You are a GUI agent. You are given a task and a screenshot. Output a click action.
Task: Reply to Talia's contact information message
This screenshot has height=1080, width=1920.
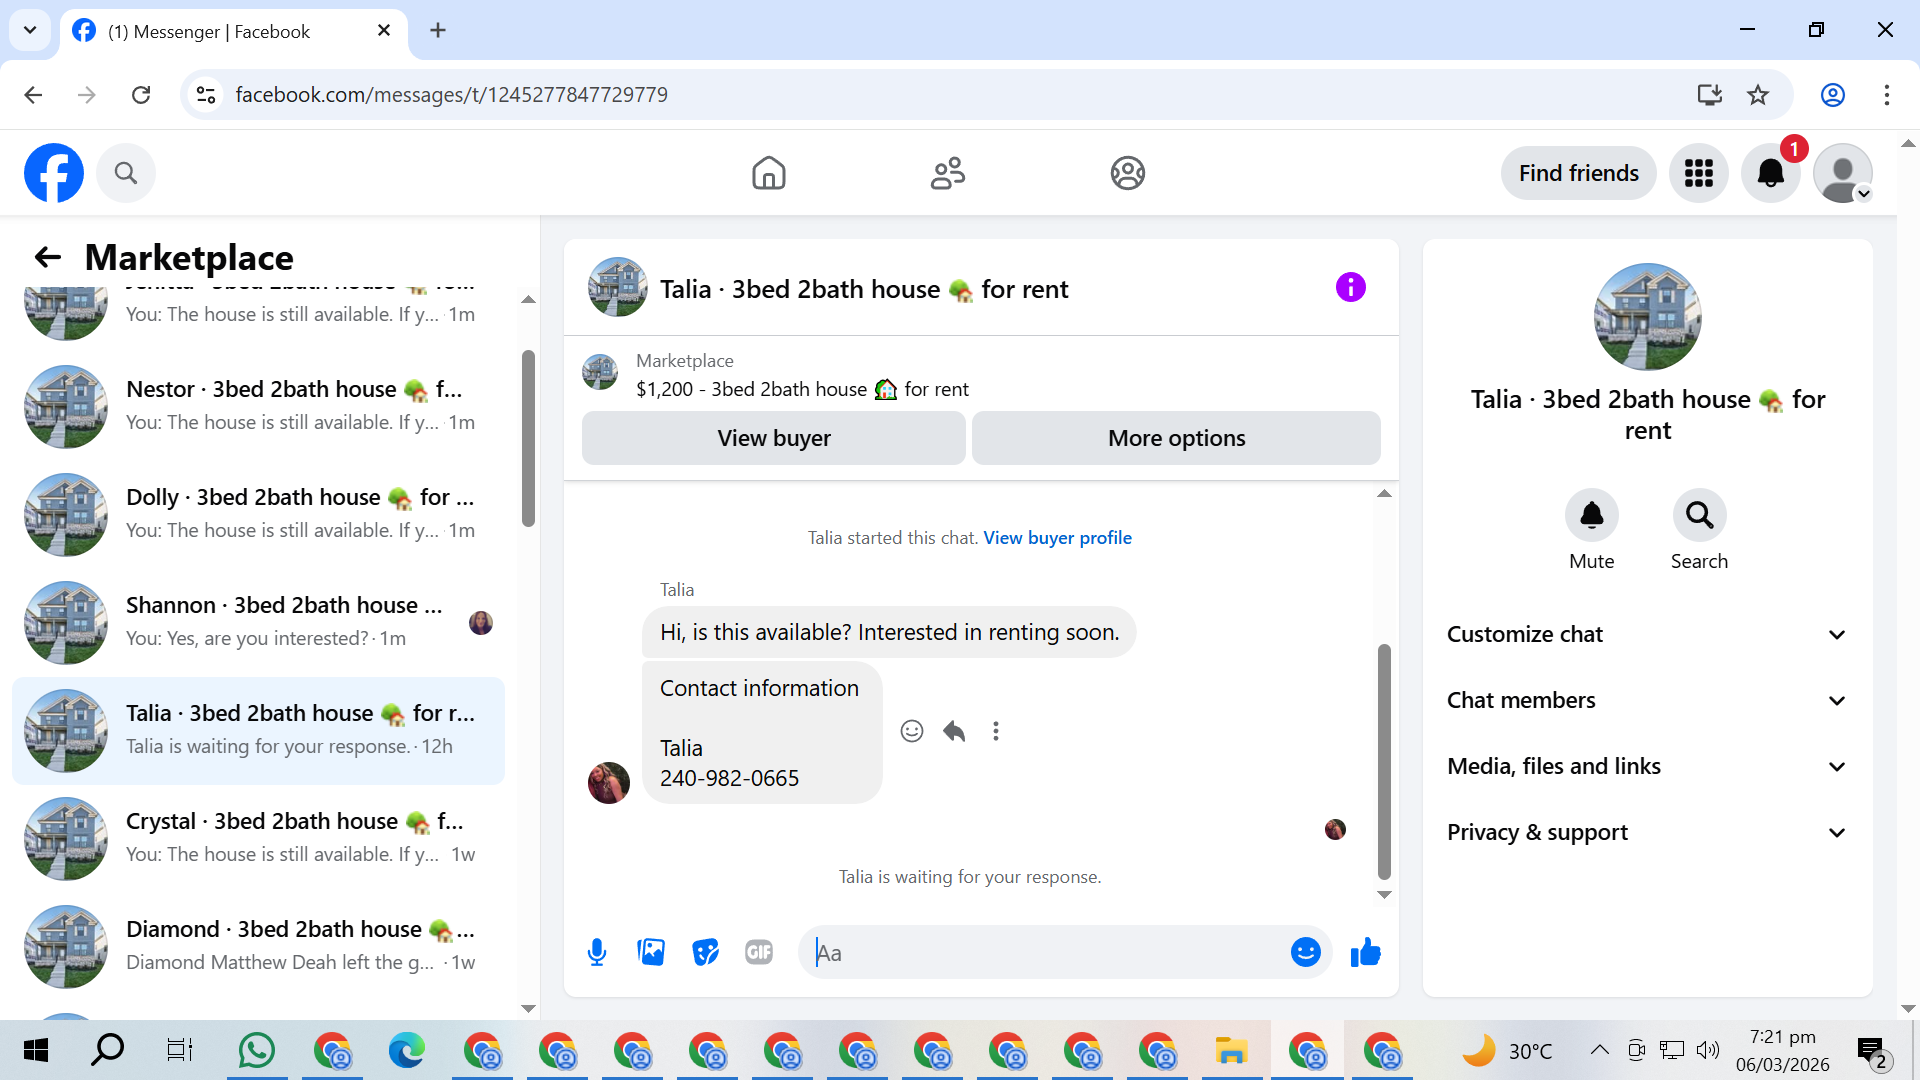pyautogui.click(x=954, y=731)
